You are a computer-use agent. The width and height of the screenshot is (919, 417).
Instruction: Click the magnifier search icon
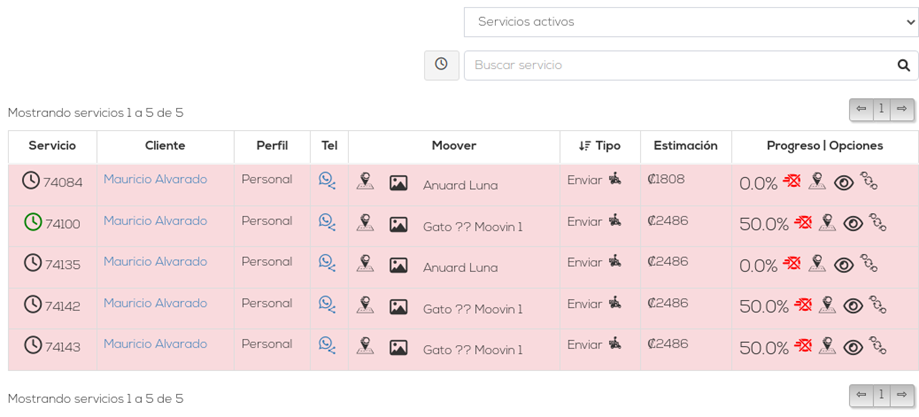click(903, 65)
